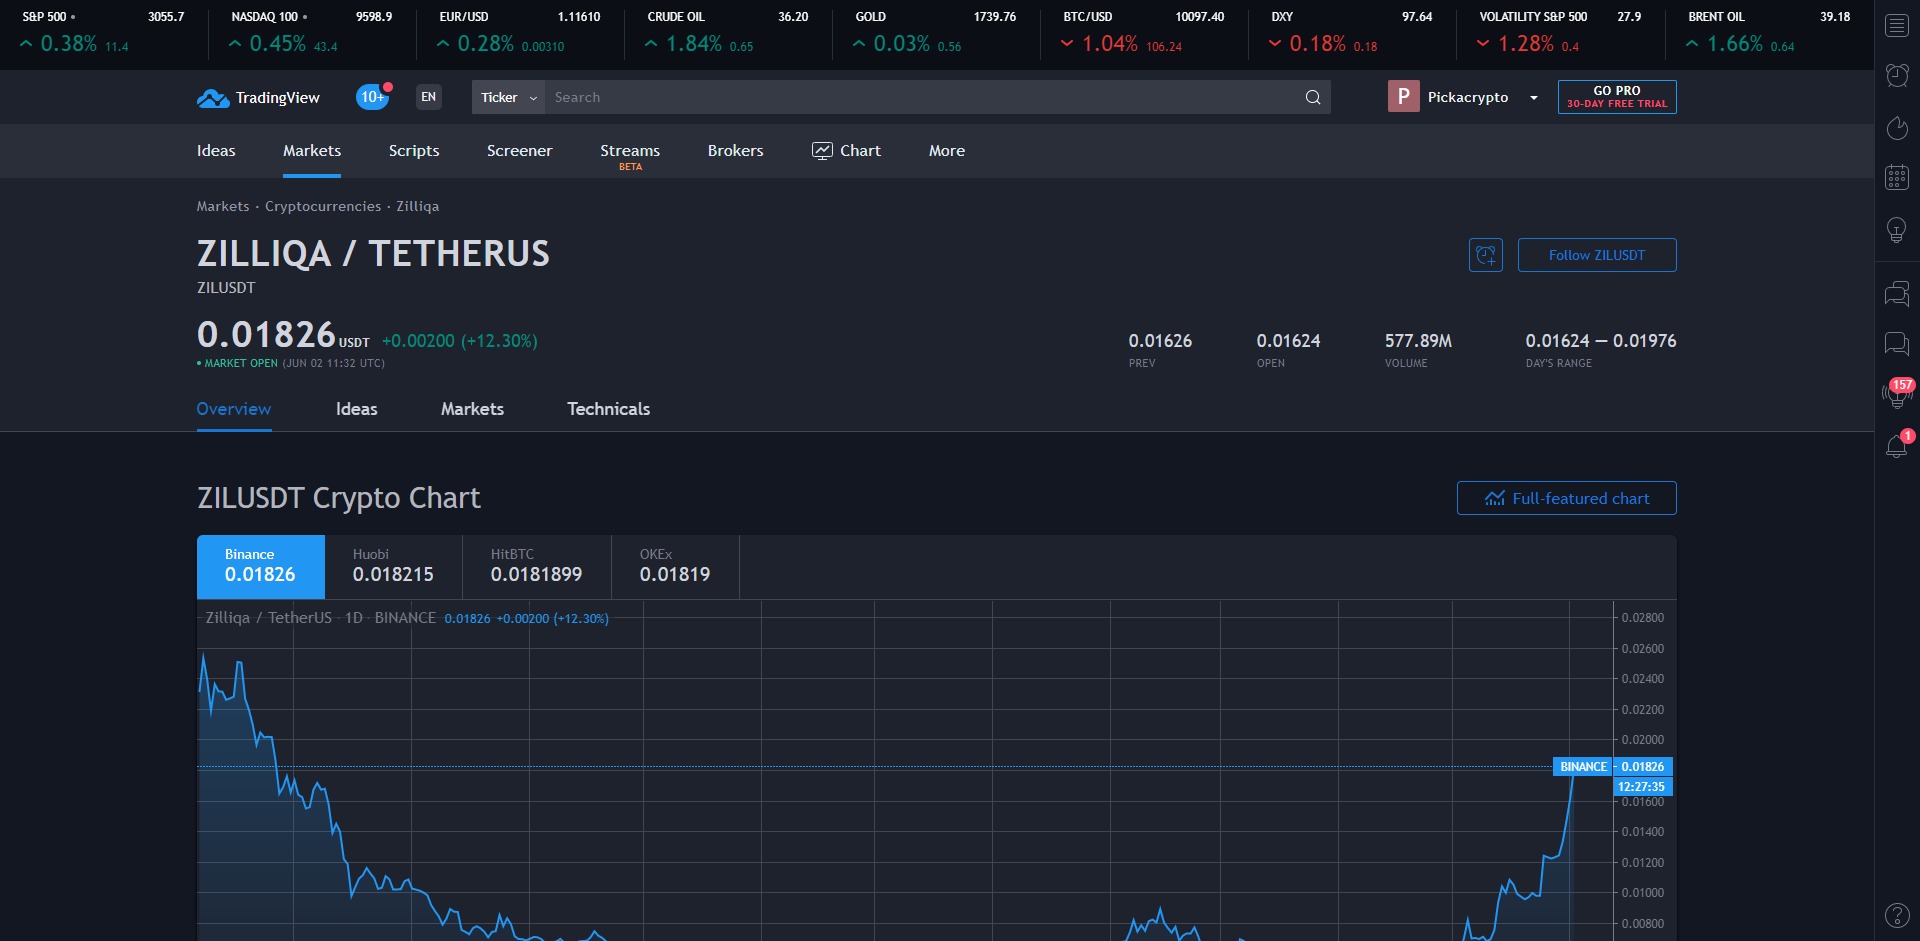Open the EN language selector
Viewport: 1920px width, 941px height.
(x=429, y=97)
